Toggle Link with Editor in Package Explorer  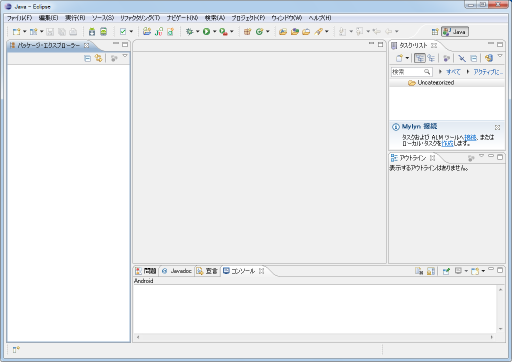pos(98,58)
